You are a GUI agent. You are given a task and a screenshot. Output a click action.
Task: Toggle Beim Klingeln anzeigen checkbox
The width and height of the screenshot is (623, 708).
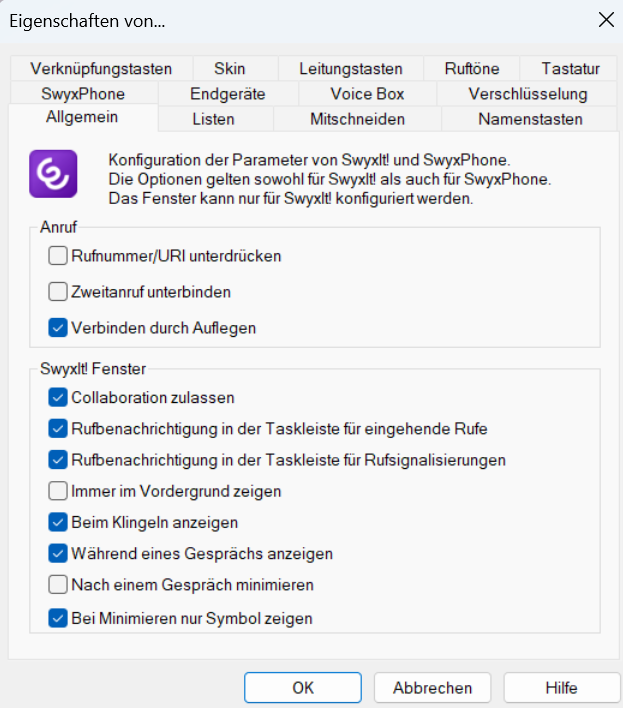[58, 522]
